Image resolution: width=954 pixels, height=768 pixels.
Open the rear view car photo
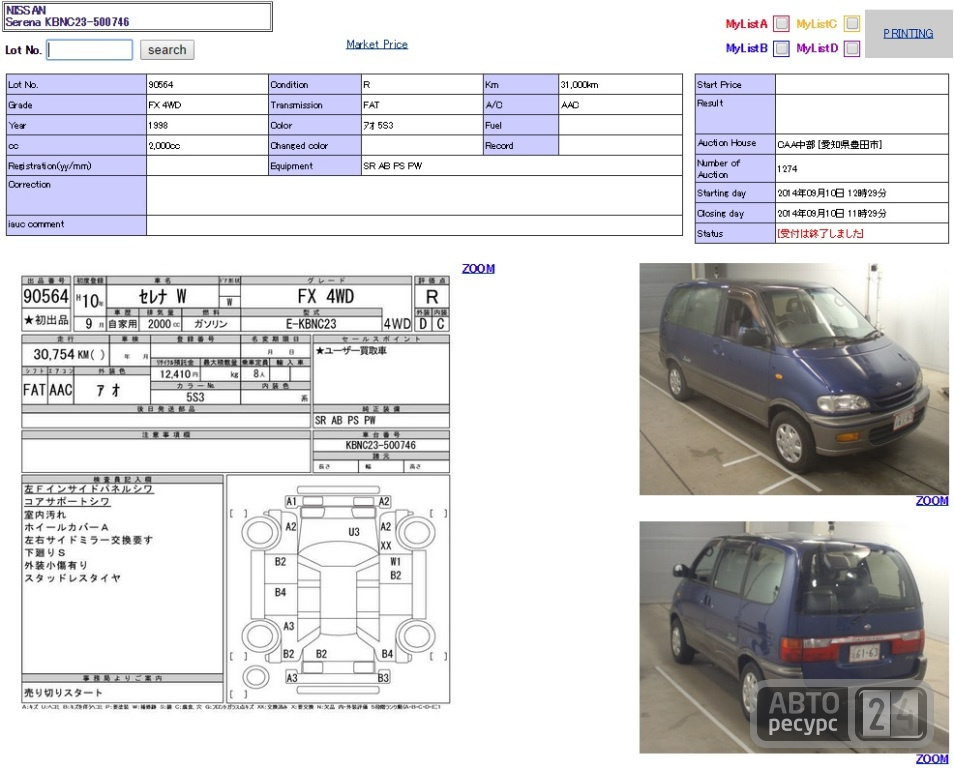pos(793,637)
